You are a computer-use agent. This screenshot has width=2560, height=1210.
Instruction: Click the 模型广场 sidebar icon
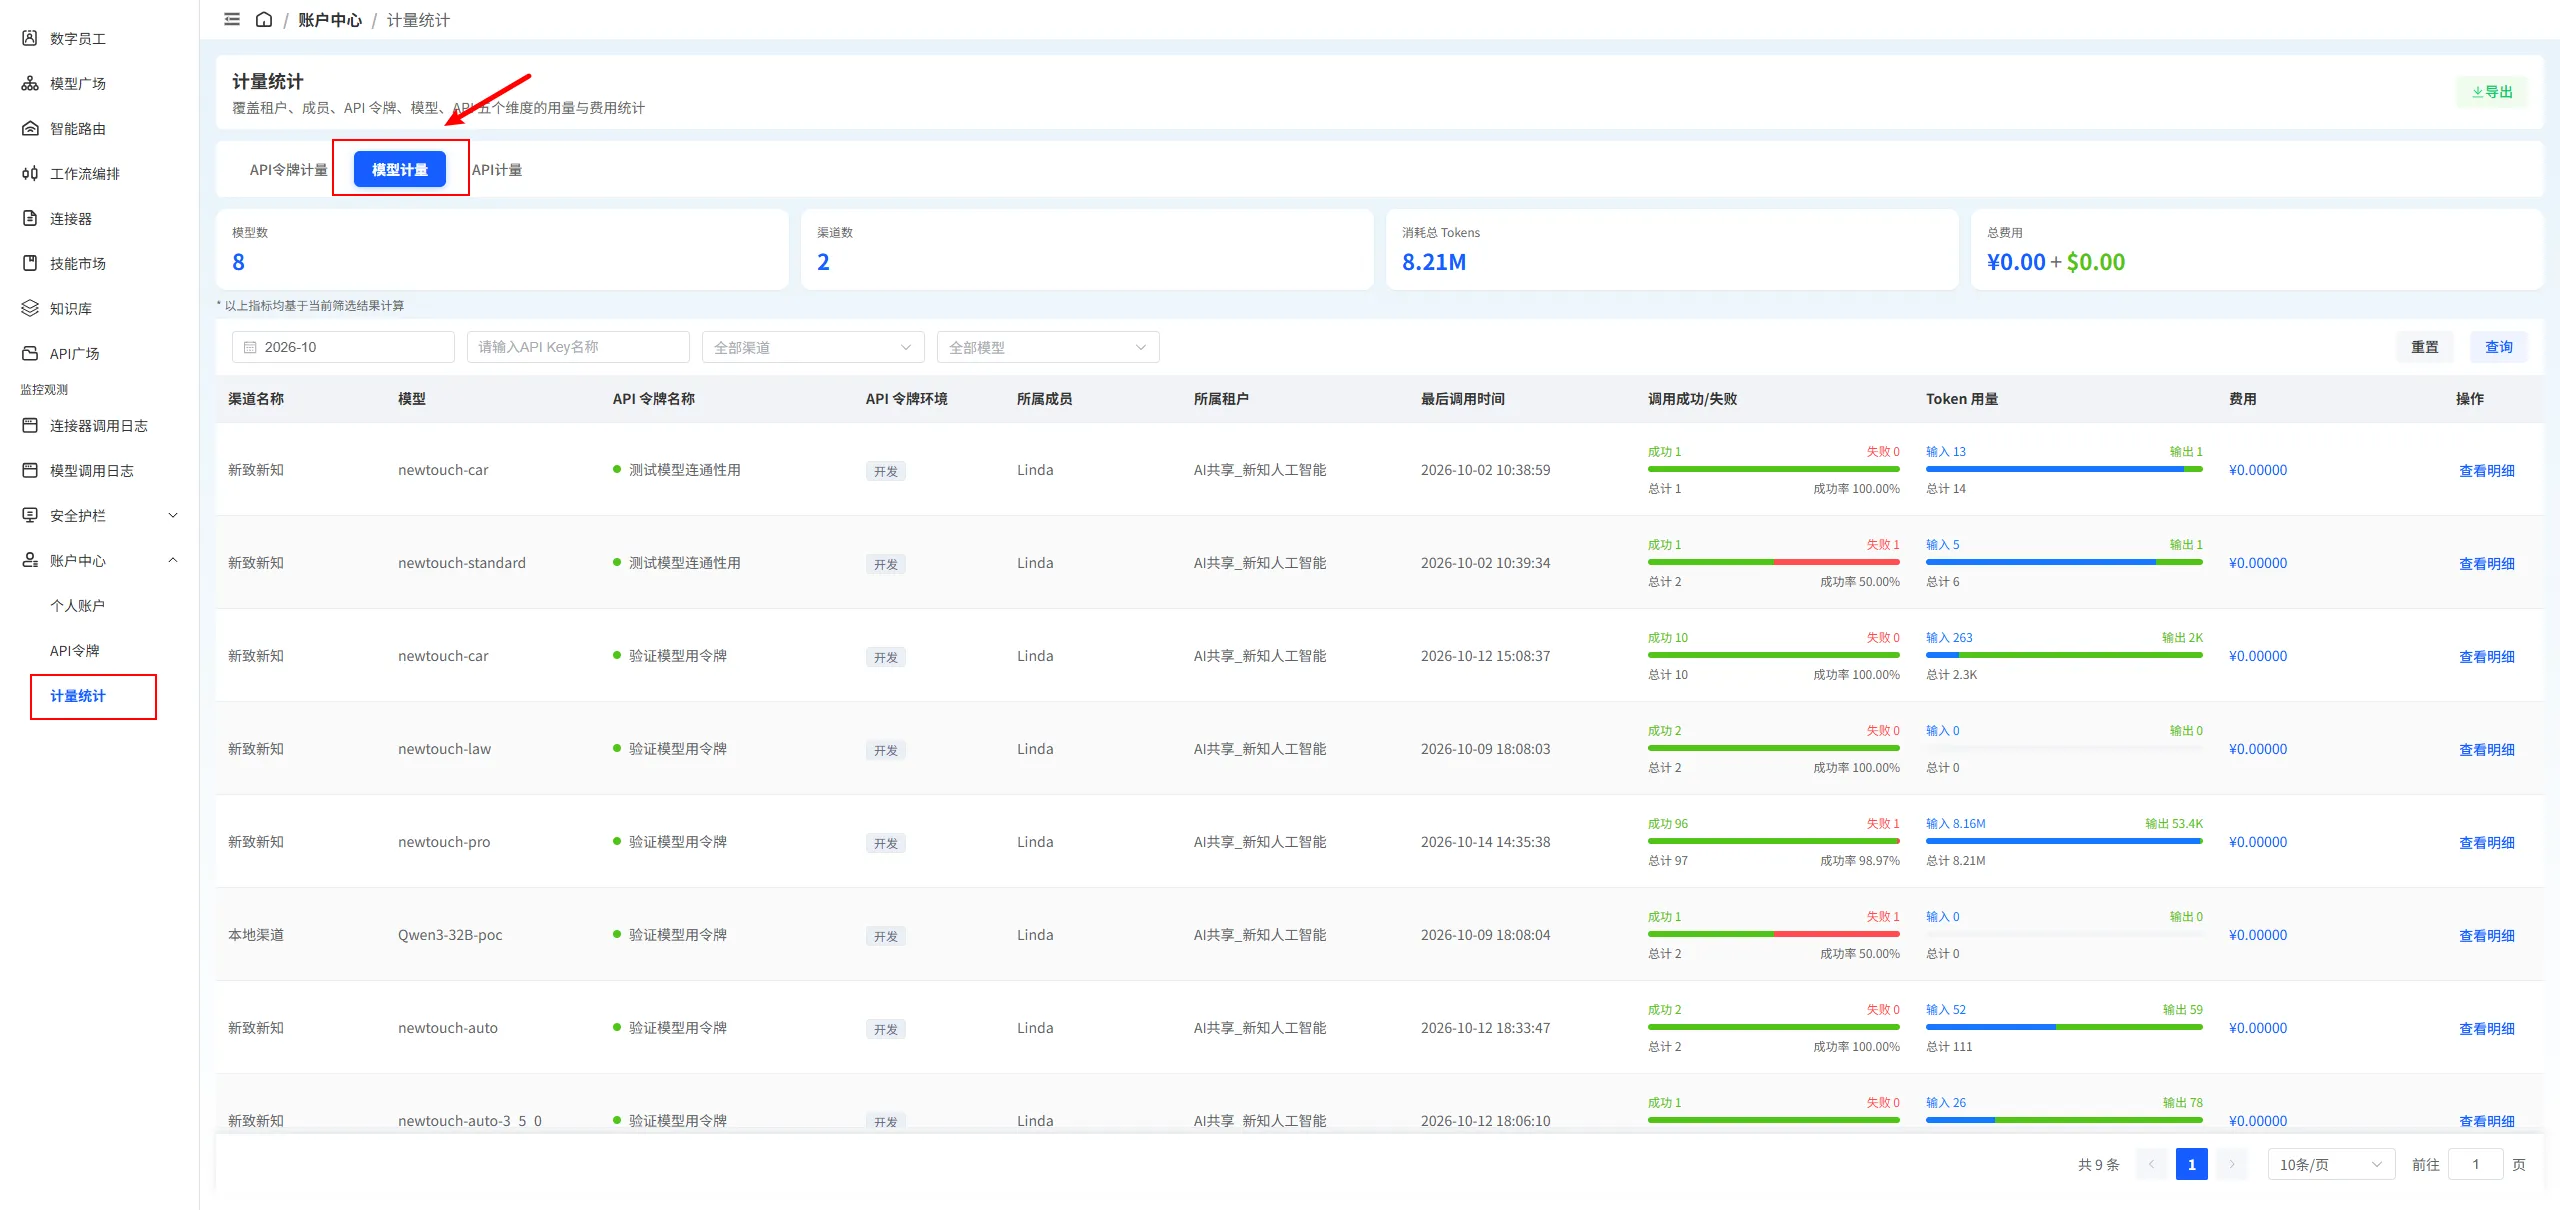coord(30,83)
